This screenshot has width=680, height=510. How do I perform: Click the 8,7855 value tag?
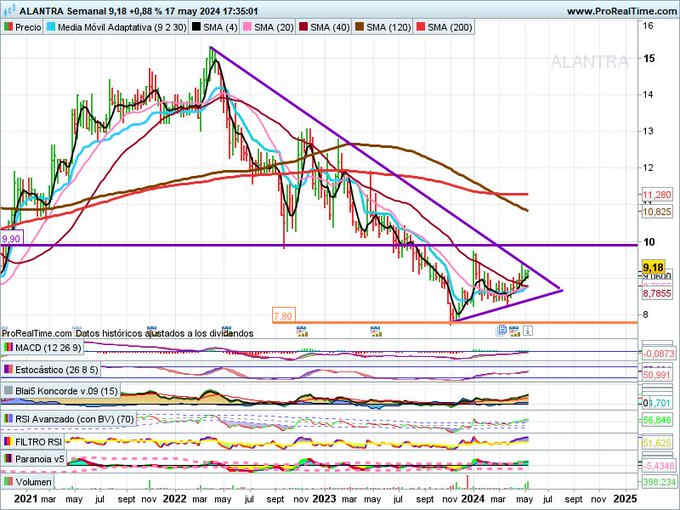pyautogui.click(x=657, y=294)
